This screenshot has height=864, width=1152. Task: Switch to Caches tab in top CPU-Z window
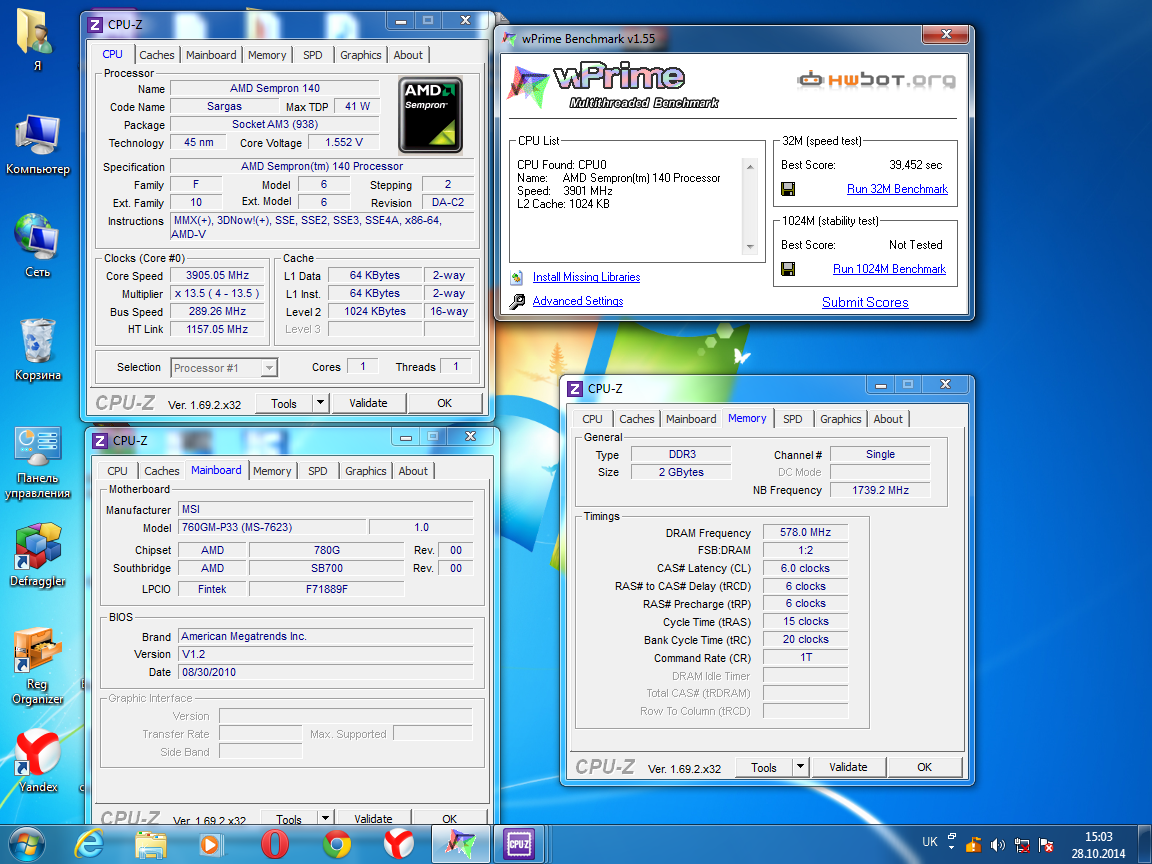pyautogui.click(x=156, y=55)
